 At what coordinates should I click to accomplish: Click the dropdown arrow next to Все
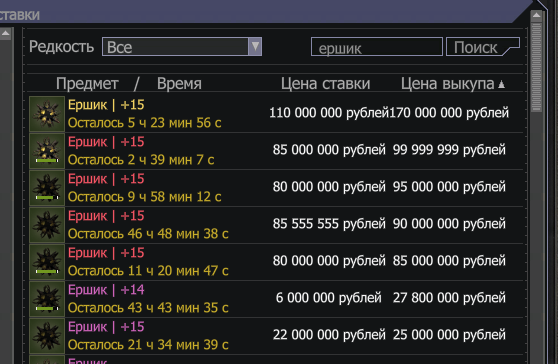tap(255, 47)
